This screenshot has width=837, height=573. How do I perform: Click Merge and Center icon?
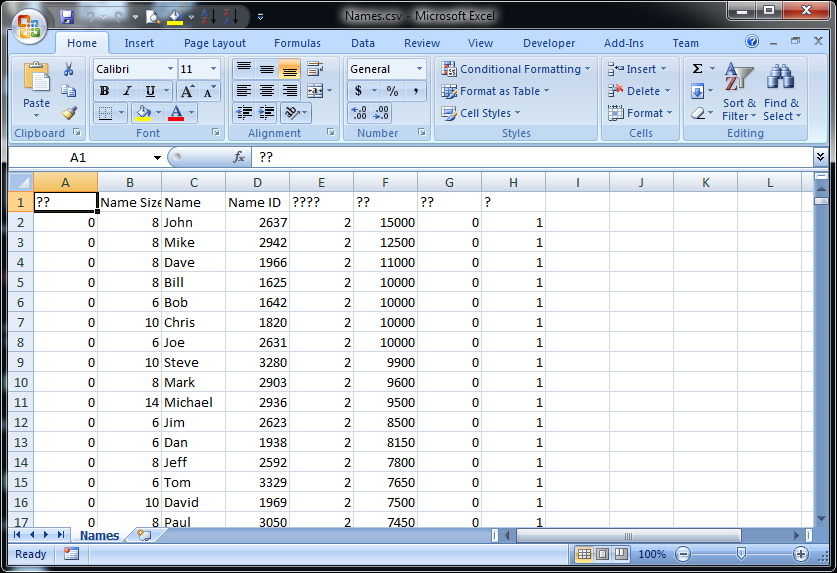tap(315, 91)
